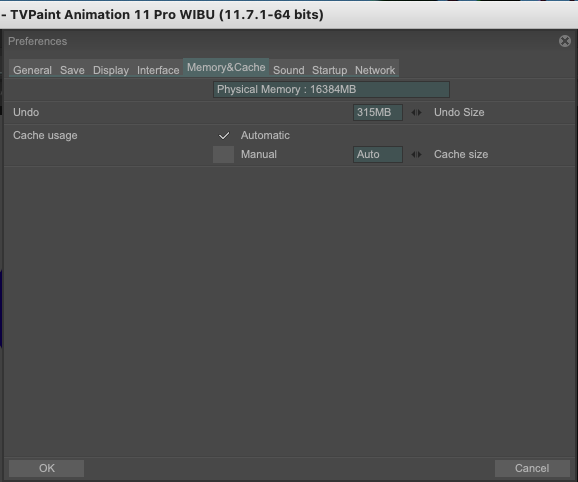Image resolution: width=578 pixels, height=482 pixels.
Task: Click the Auto cache size field
Action: 377,154
